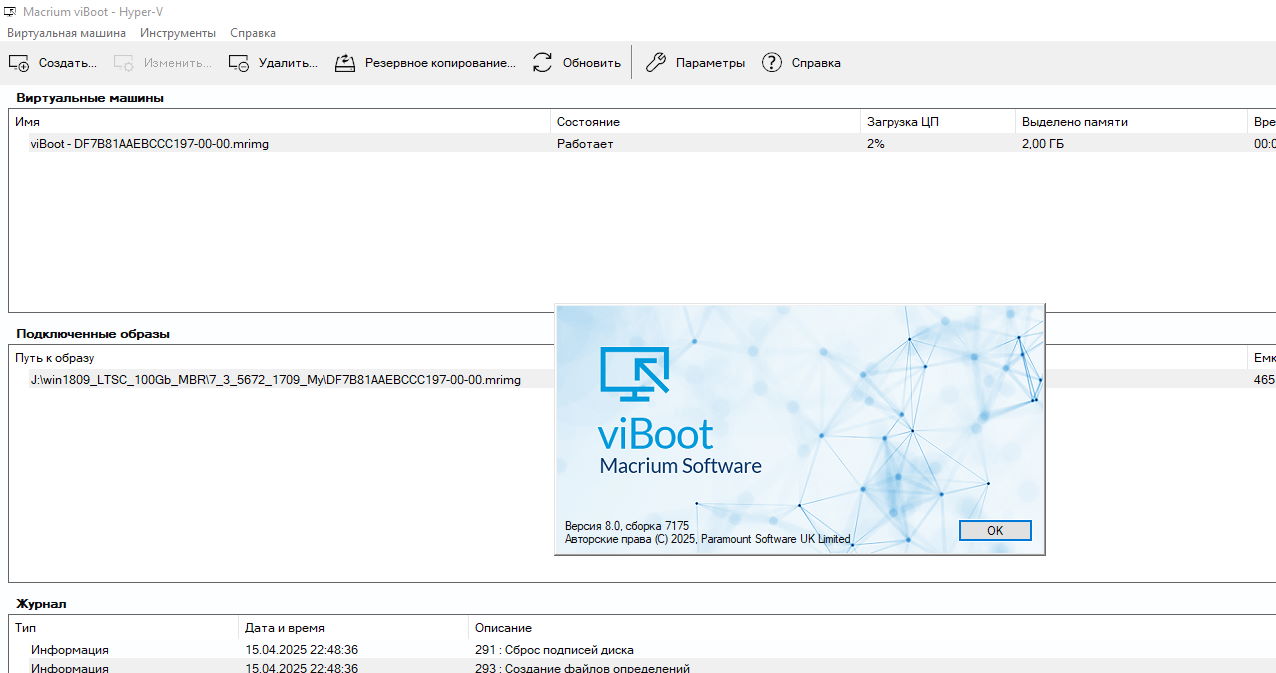The height and width of the screenshot is (673, 1276).
Task: Open the Инструменты menu
Action: (178, 33)
